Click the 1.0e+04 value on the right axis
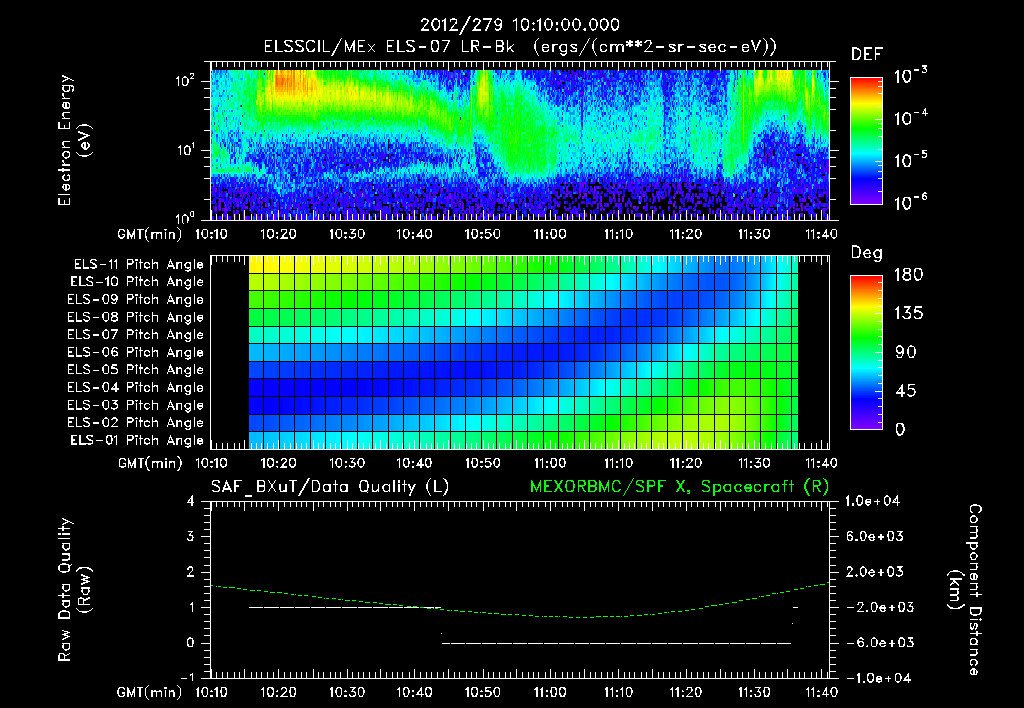Image resolution: width=1024 pixels, height=708 pixels. [x=872, y=501]
